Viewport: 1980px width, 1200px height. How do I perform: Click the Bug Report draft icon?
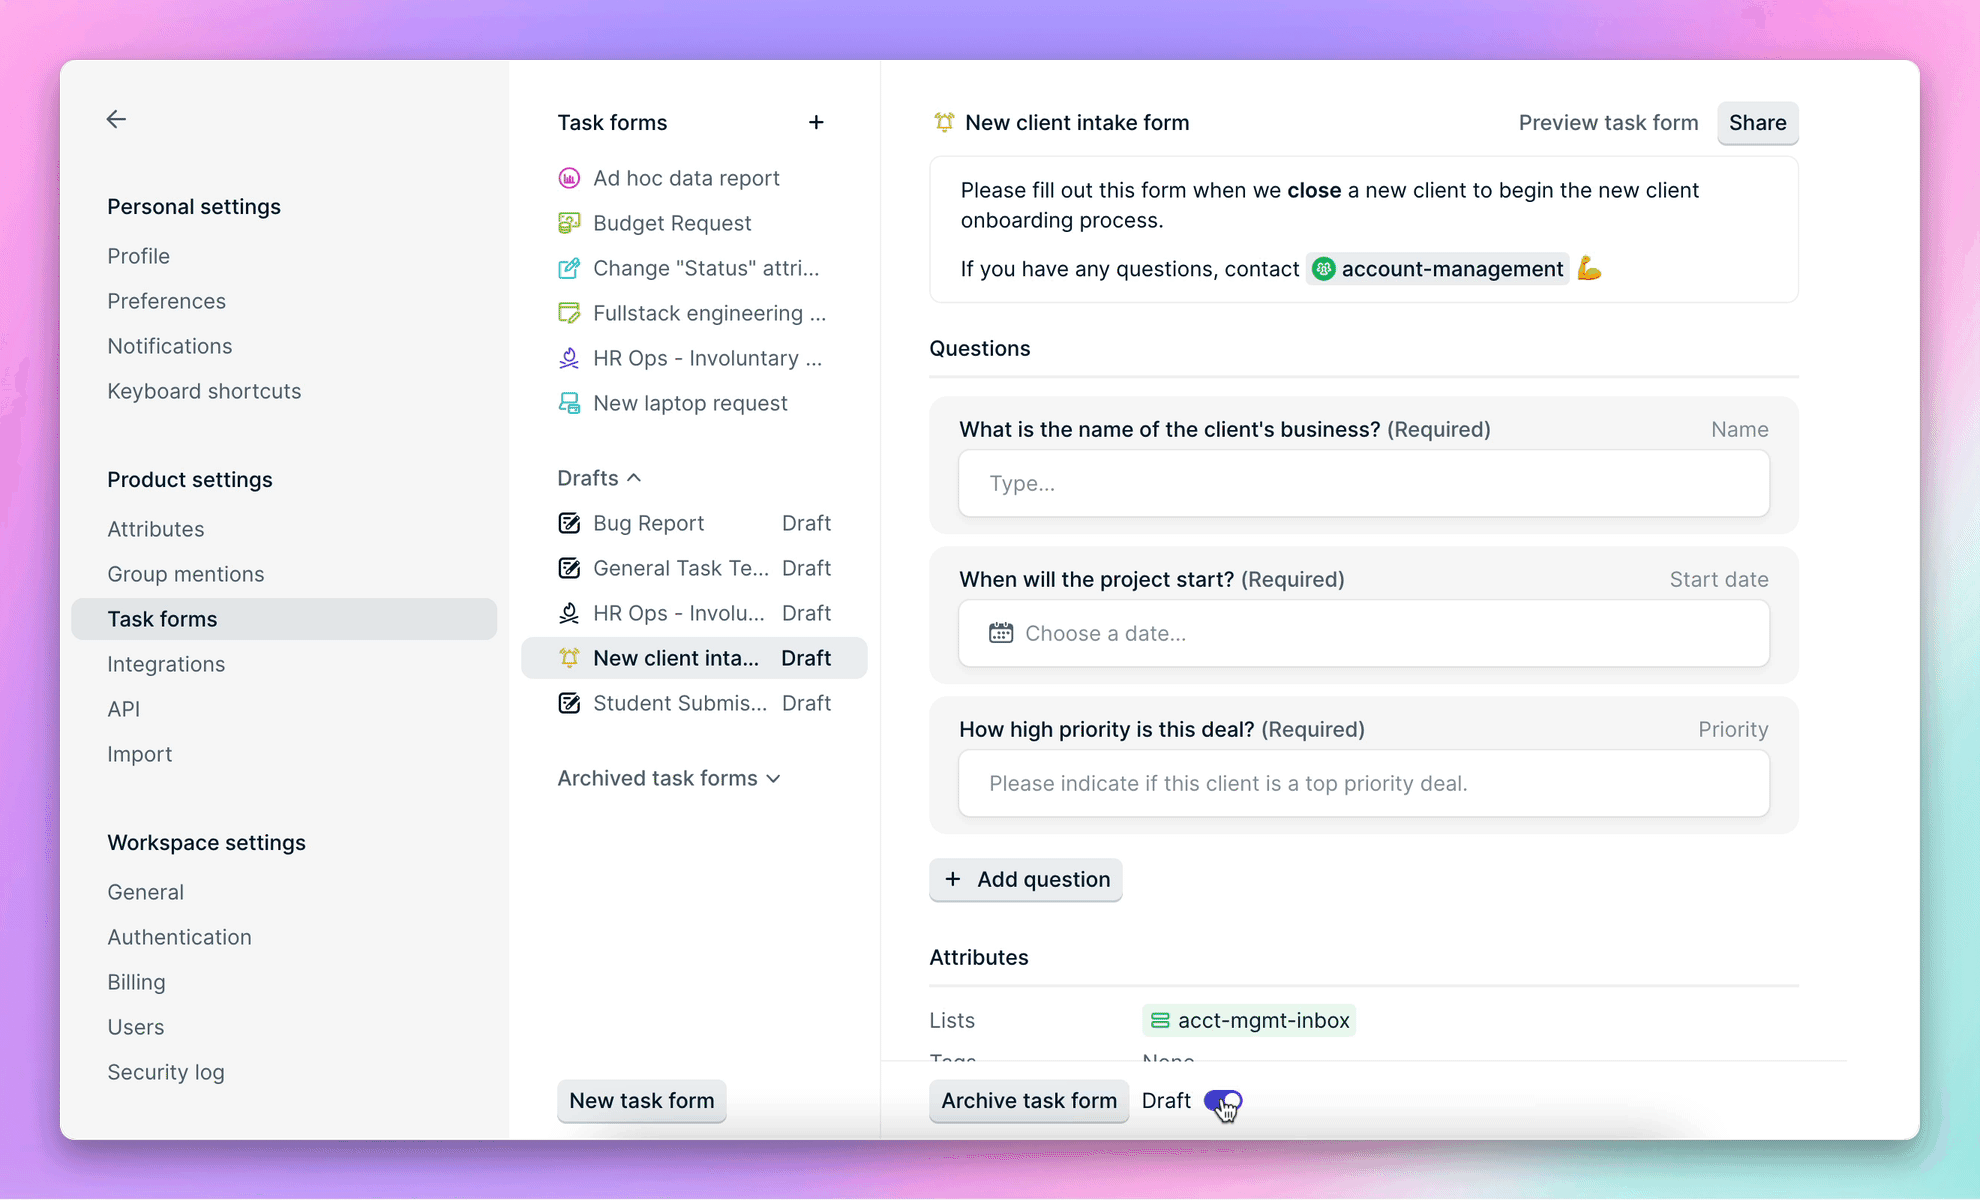pyautogui.click(x=569, y=523)
